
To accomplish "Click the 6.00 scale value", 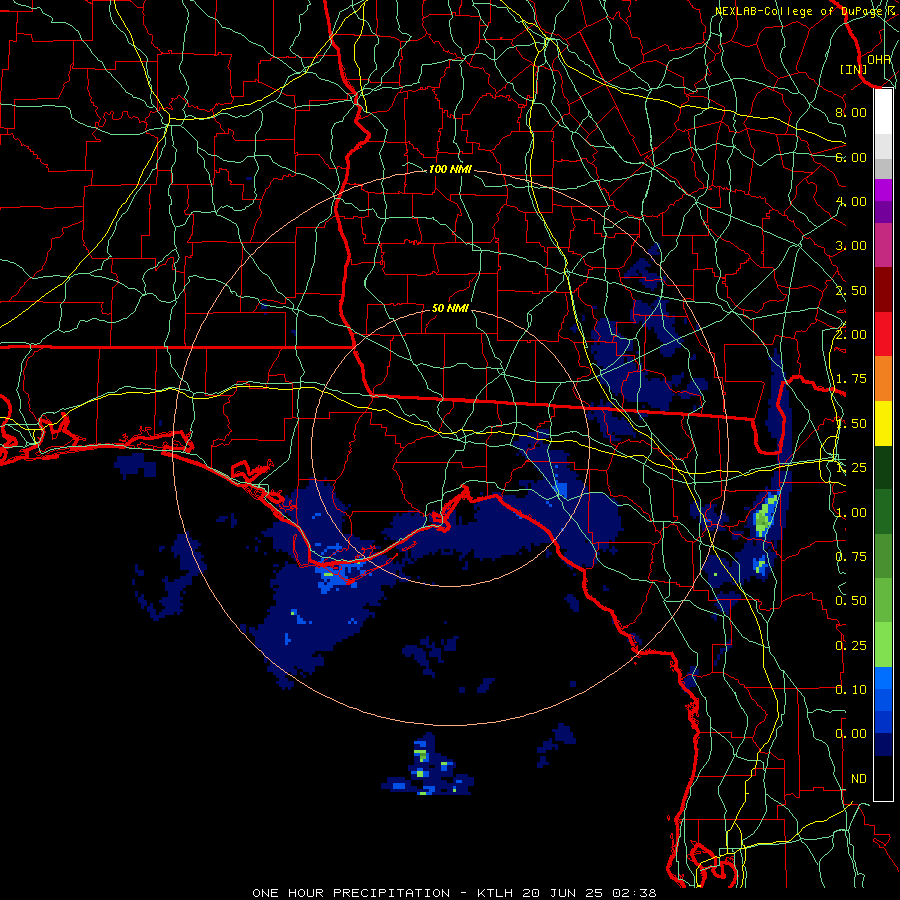I will pos(851,157).
